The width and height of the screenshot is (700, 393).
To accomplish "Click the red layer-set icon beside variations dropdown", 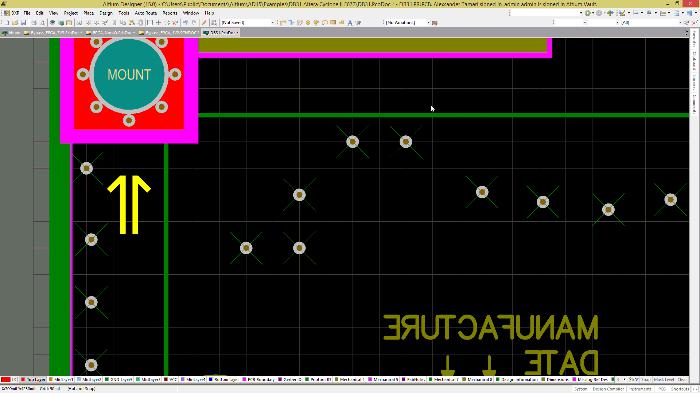I will (435, 23).
